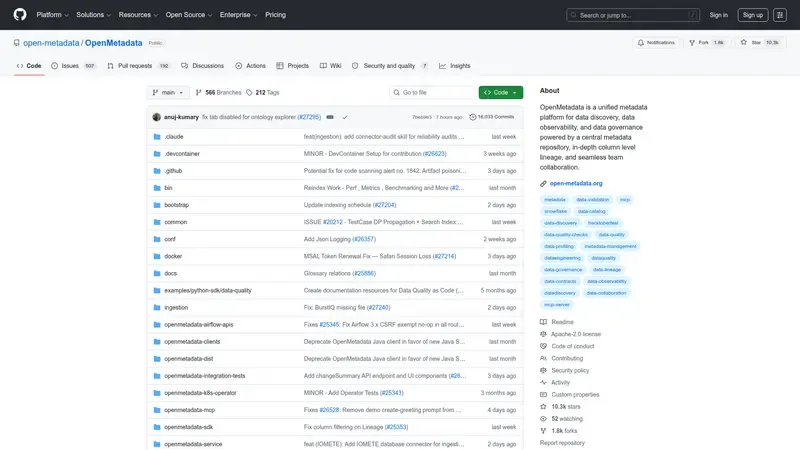Open the Readme book icon link

[543, 322]
